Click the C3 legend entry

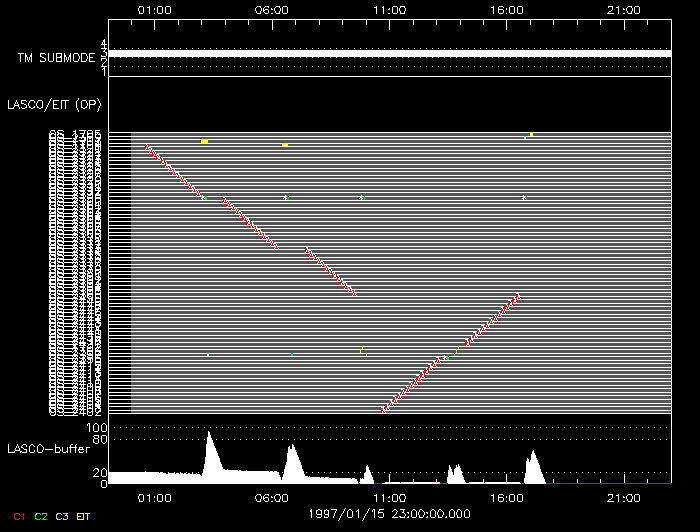(x=62, y=516)
